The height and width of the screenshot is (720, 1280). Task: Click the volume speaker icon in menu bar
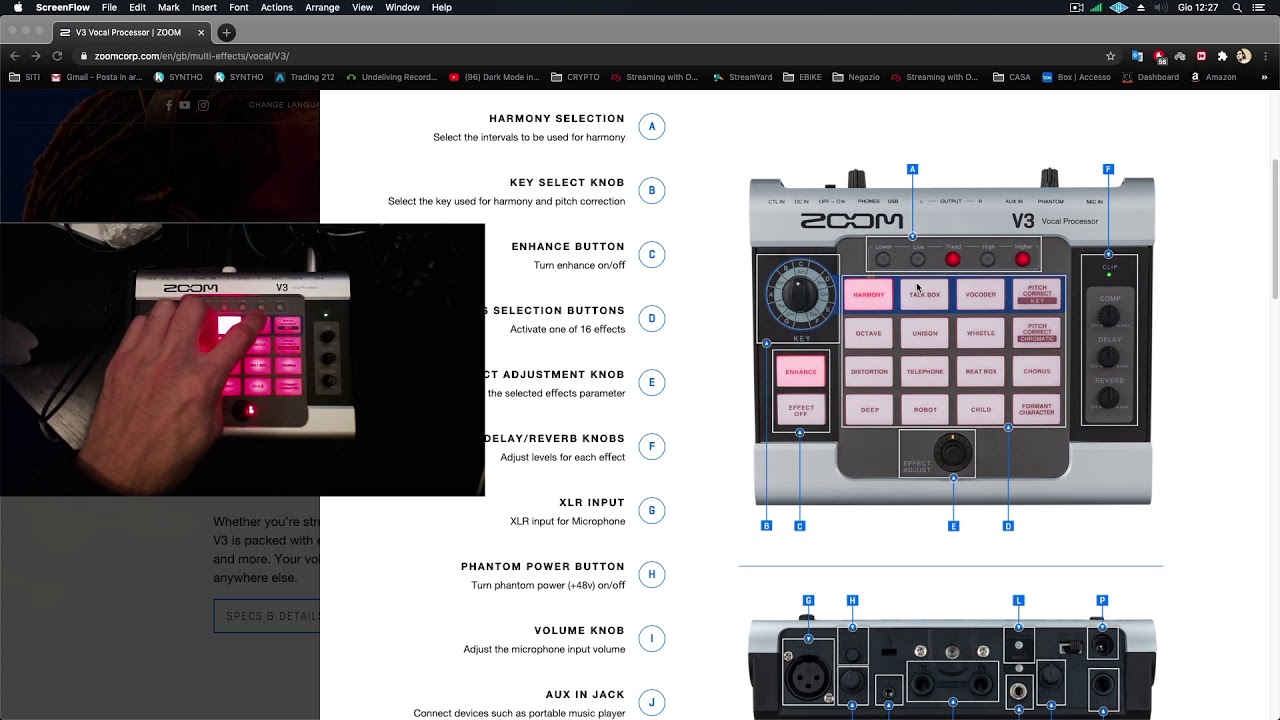pyautogui.click(x=1162, y=7)
